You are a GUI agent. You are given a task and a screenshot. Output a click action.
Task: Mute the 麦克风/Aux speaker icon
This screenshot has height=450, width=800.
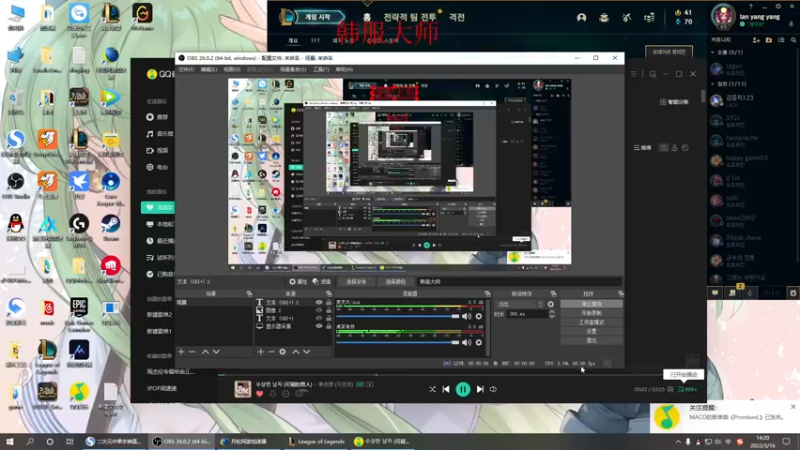pos(466,316)
